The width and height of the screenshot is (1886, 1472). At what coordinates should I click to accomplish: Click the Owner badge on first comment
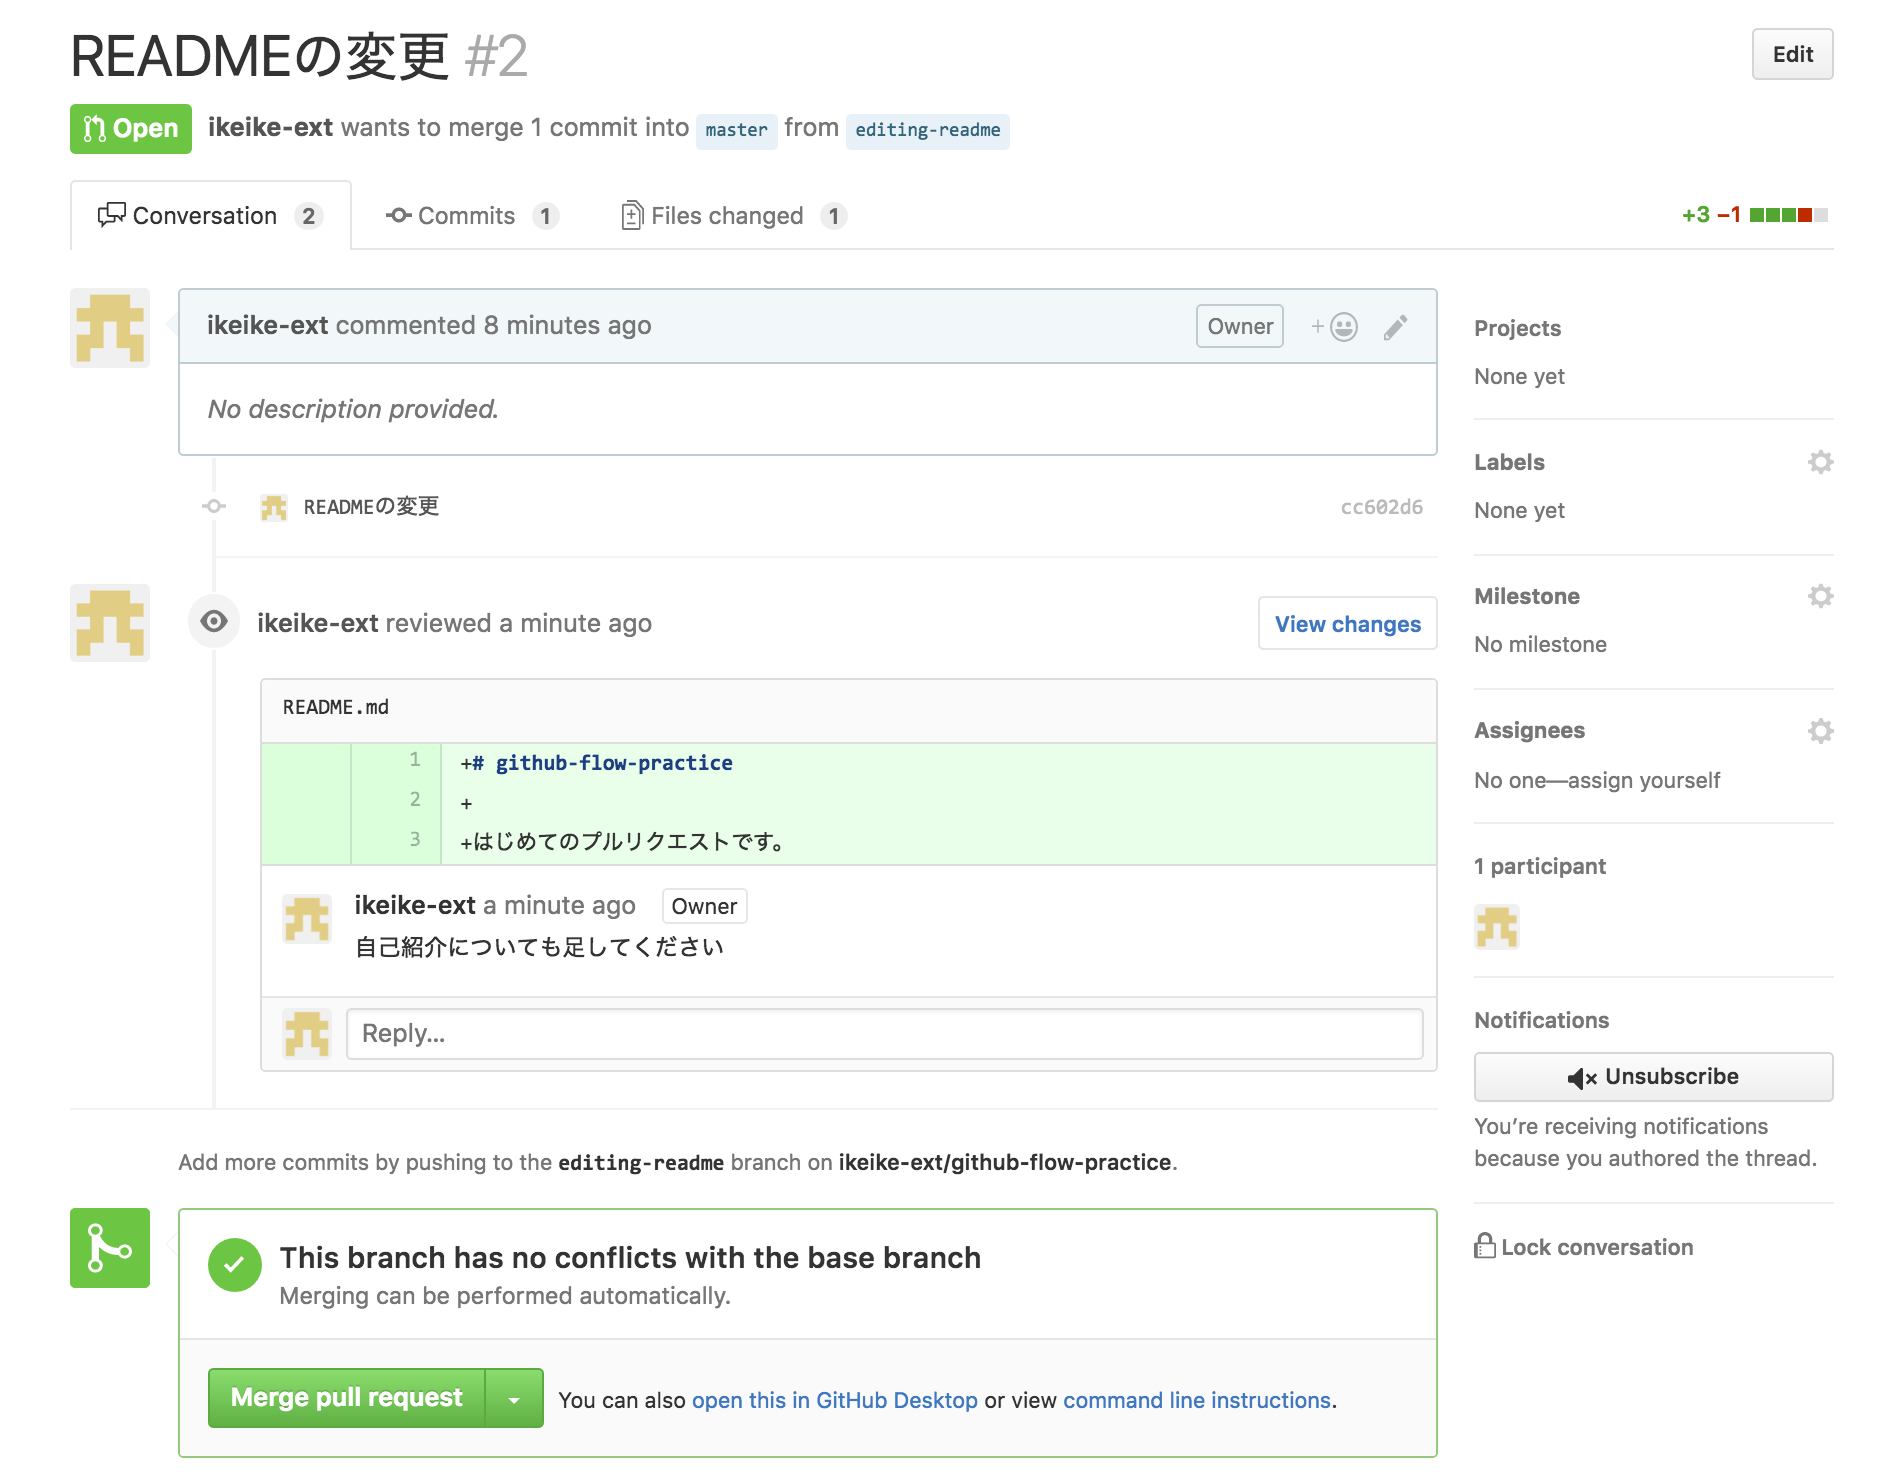click(1240, 326)
